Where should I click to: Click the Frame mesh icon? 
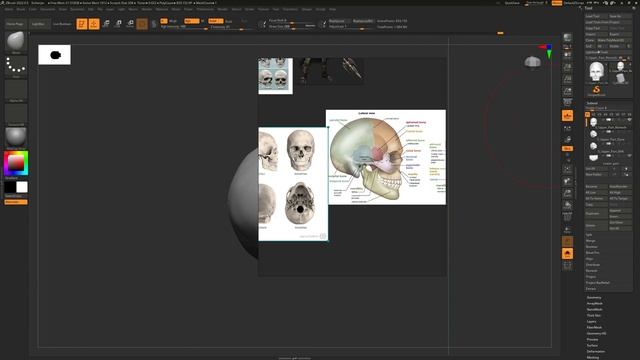[567, 169]
